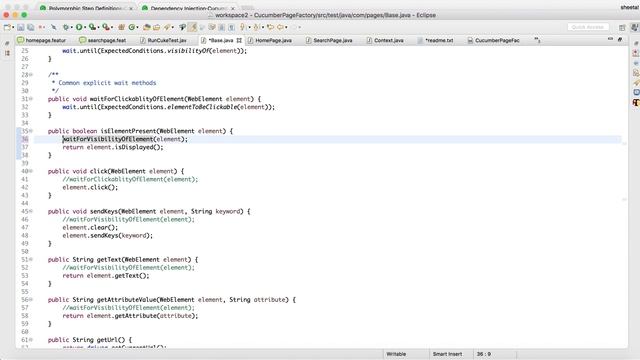Image resolution: width=640 pixels, height=360 pixels.
Task: Open the Run configurations dropdown arrow
Action: click(x=85, y=27)
